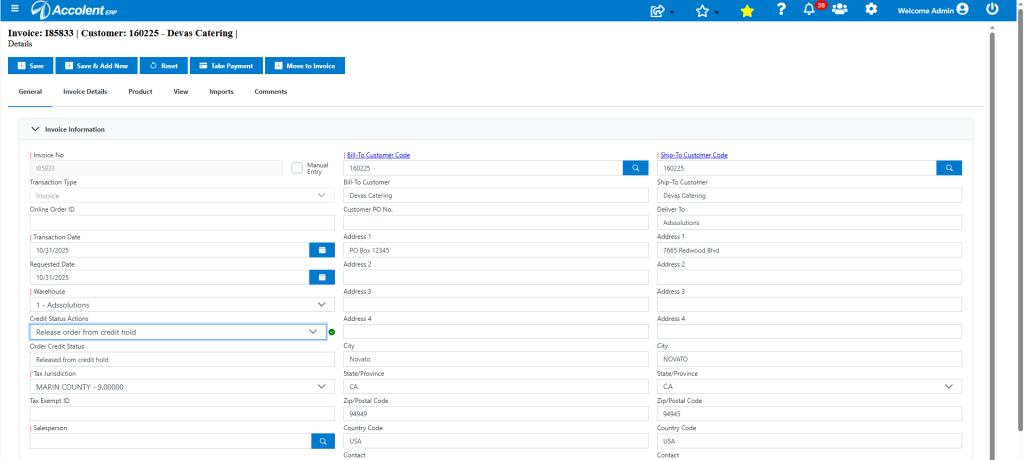Click the Online Order ID field

[182, 223]
